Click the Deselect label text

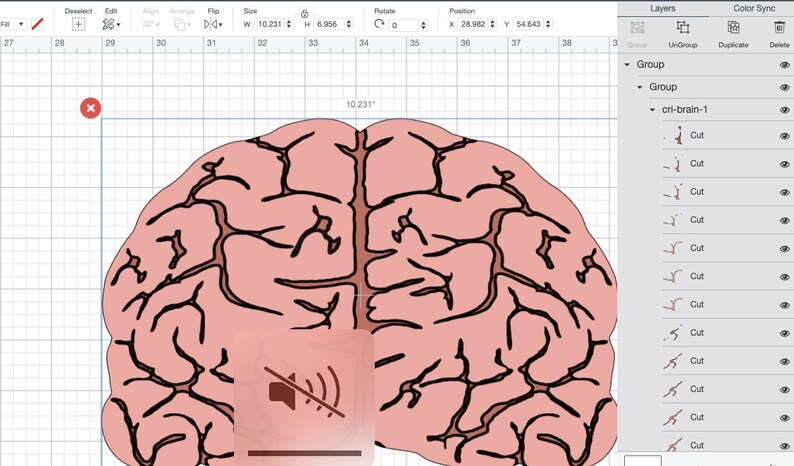pos(78,11)
